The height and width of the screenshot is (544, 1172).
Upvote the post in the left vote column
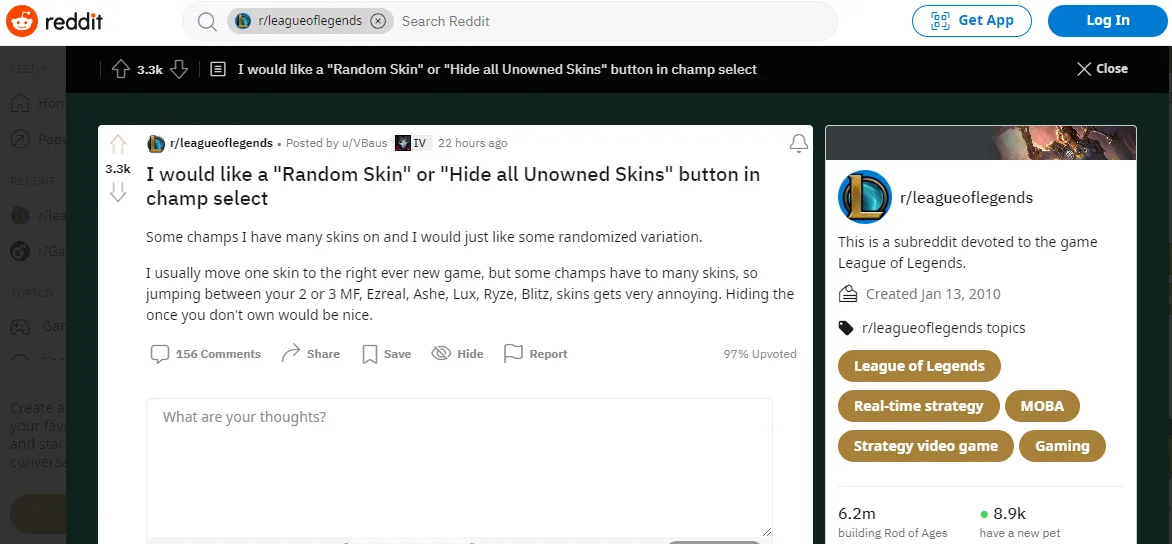(x=118, y=144)
